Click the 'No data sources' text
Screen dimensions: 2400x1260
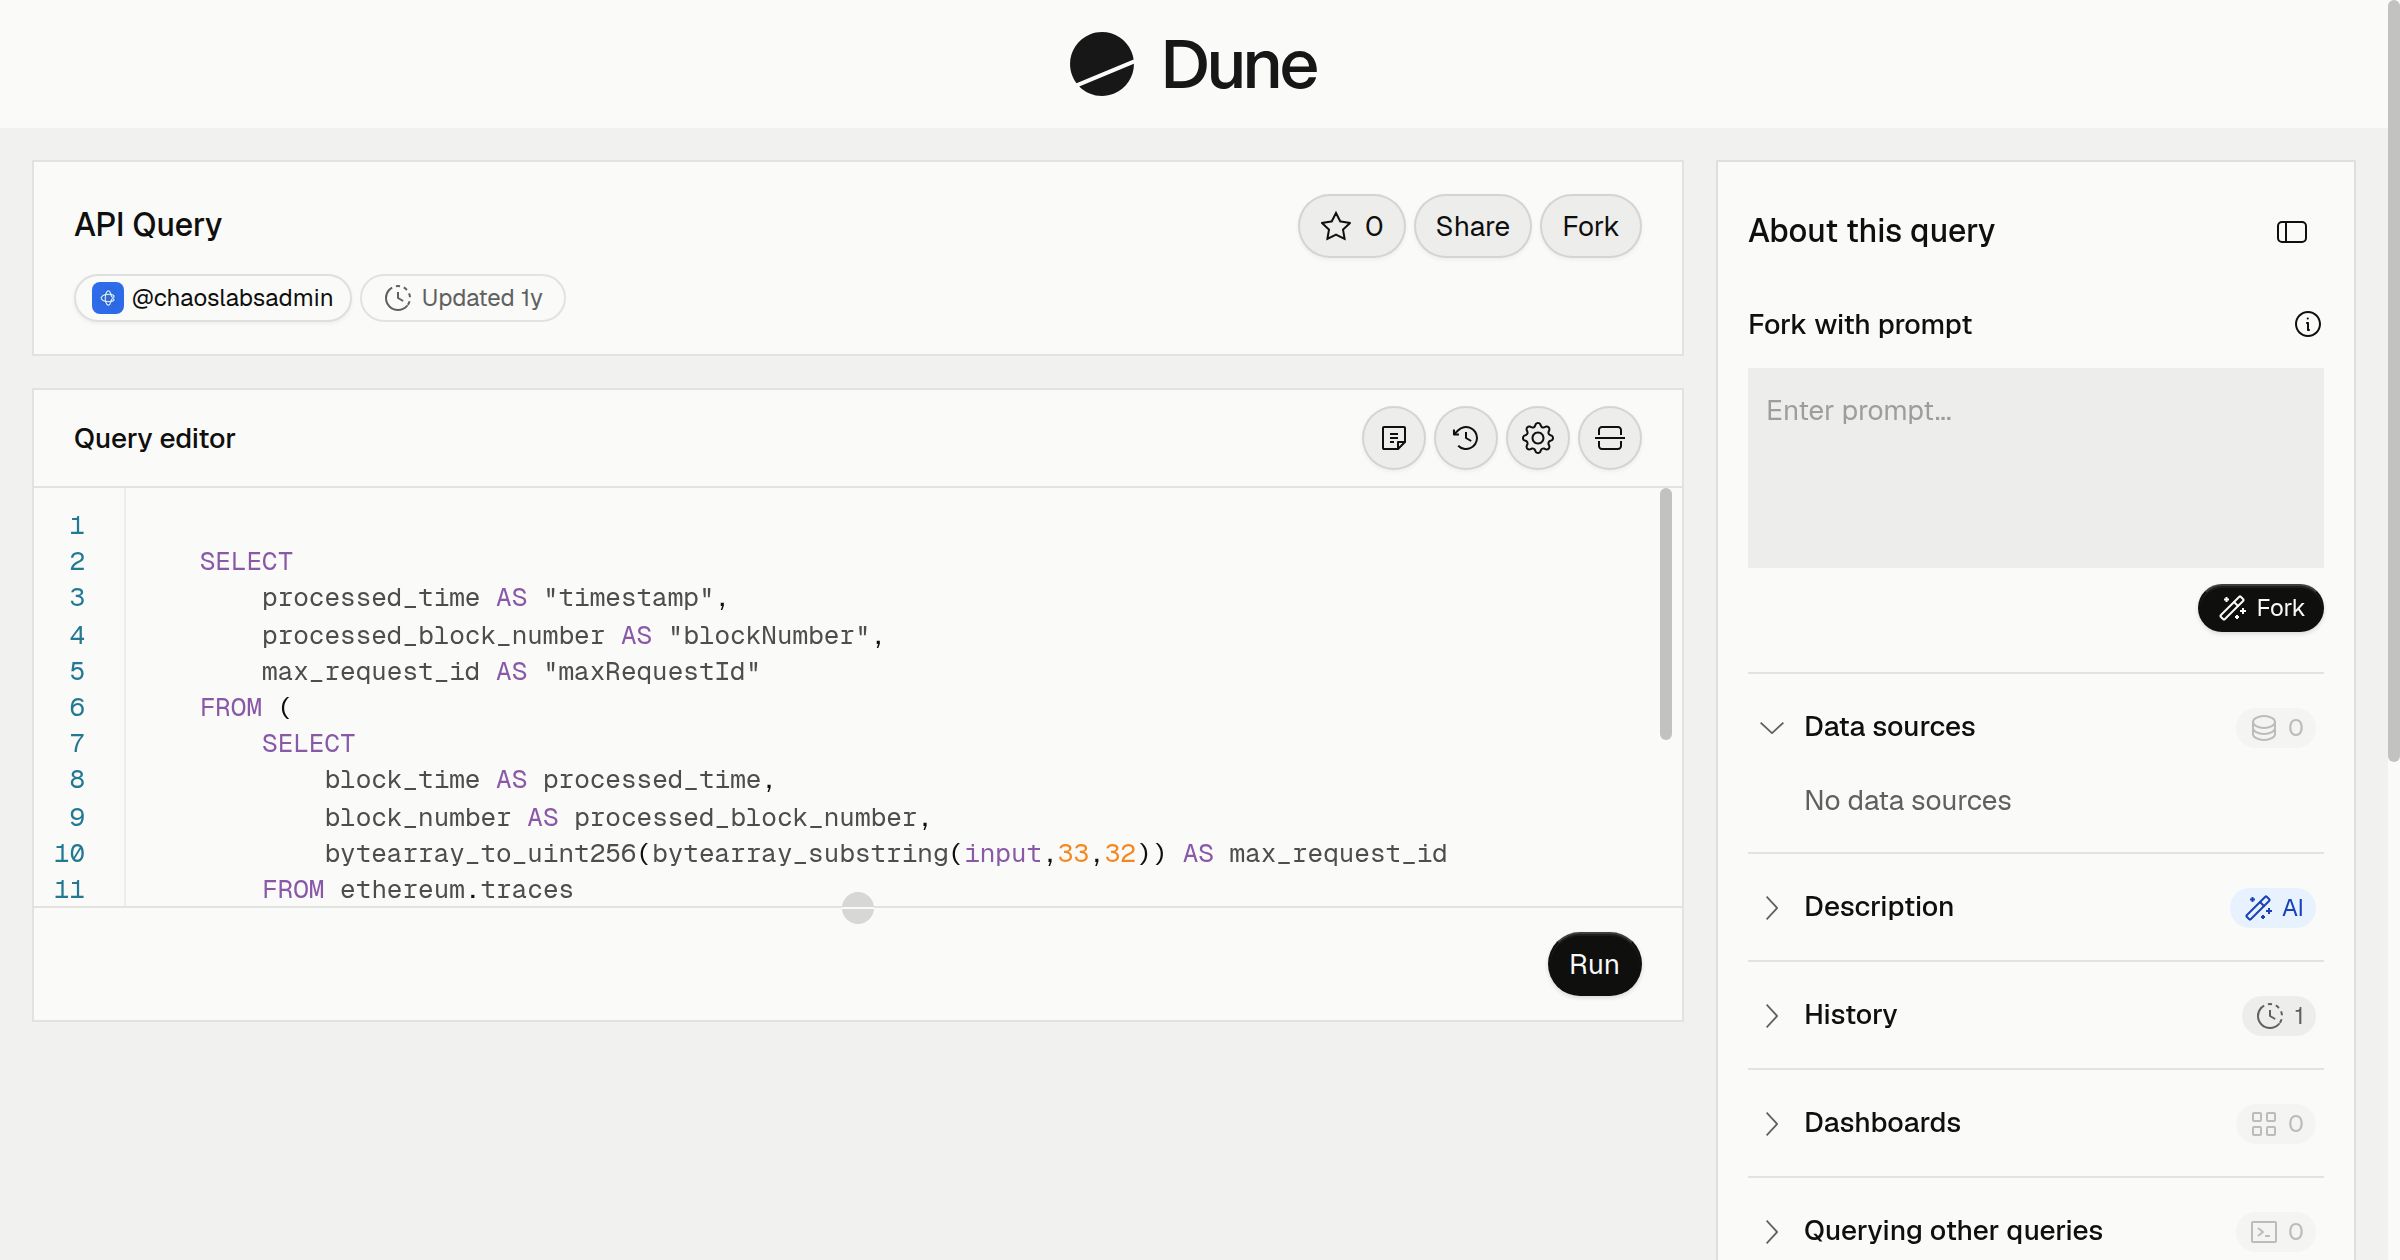pos(1907,800)
